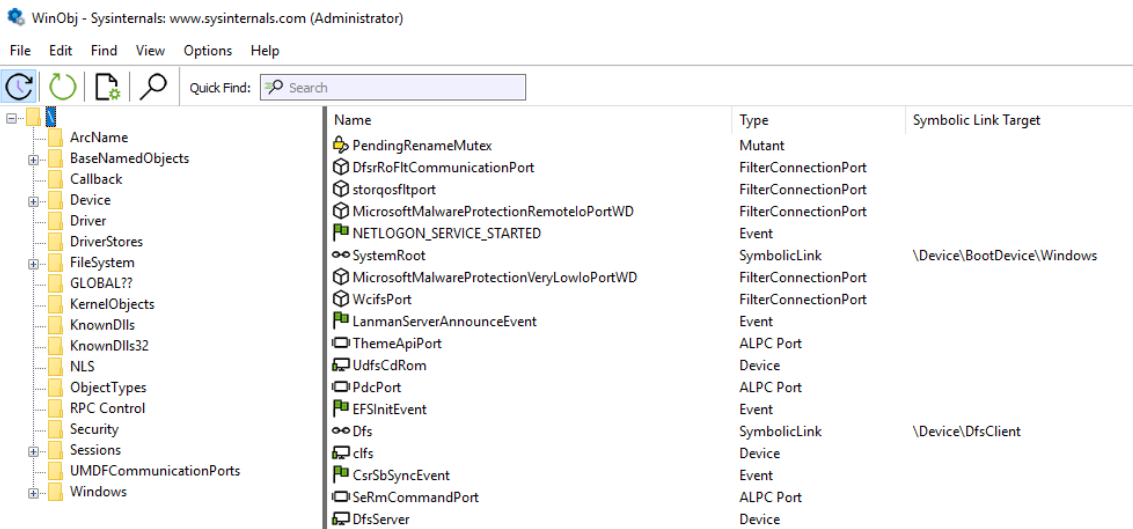Select the UMDFCommunicationPorts tree folder

pos(155,471)
